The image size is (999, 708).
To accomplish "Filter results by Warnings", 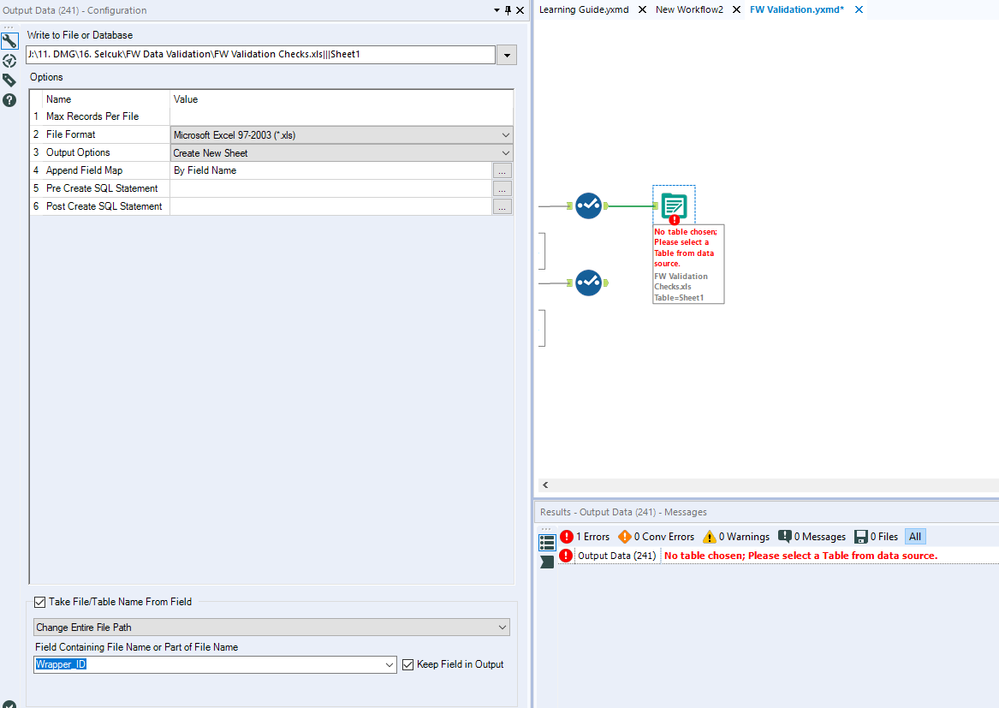I will click(736, 537).
